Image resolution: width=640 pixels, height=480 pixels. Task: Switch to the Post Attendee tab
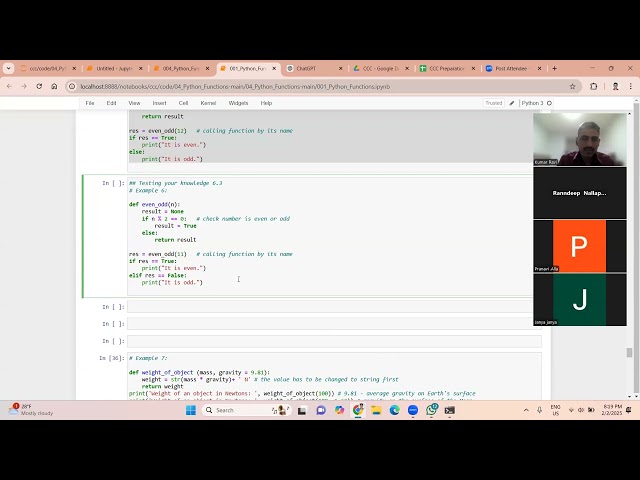[x=511, y=69]
